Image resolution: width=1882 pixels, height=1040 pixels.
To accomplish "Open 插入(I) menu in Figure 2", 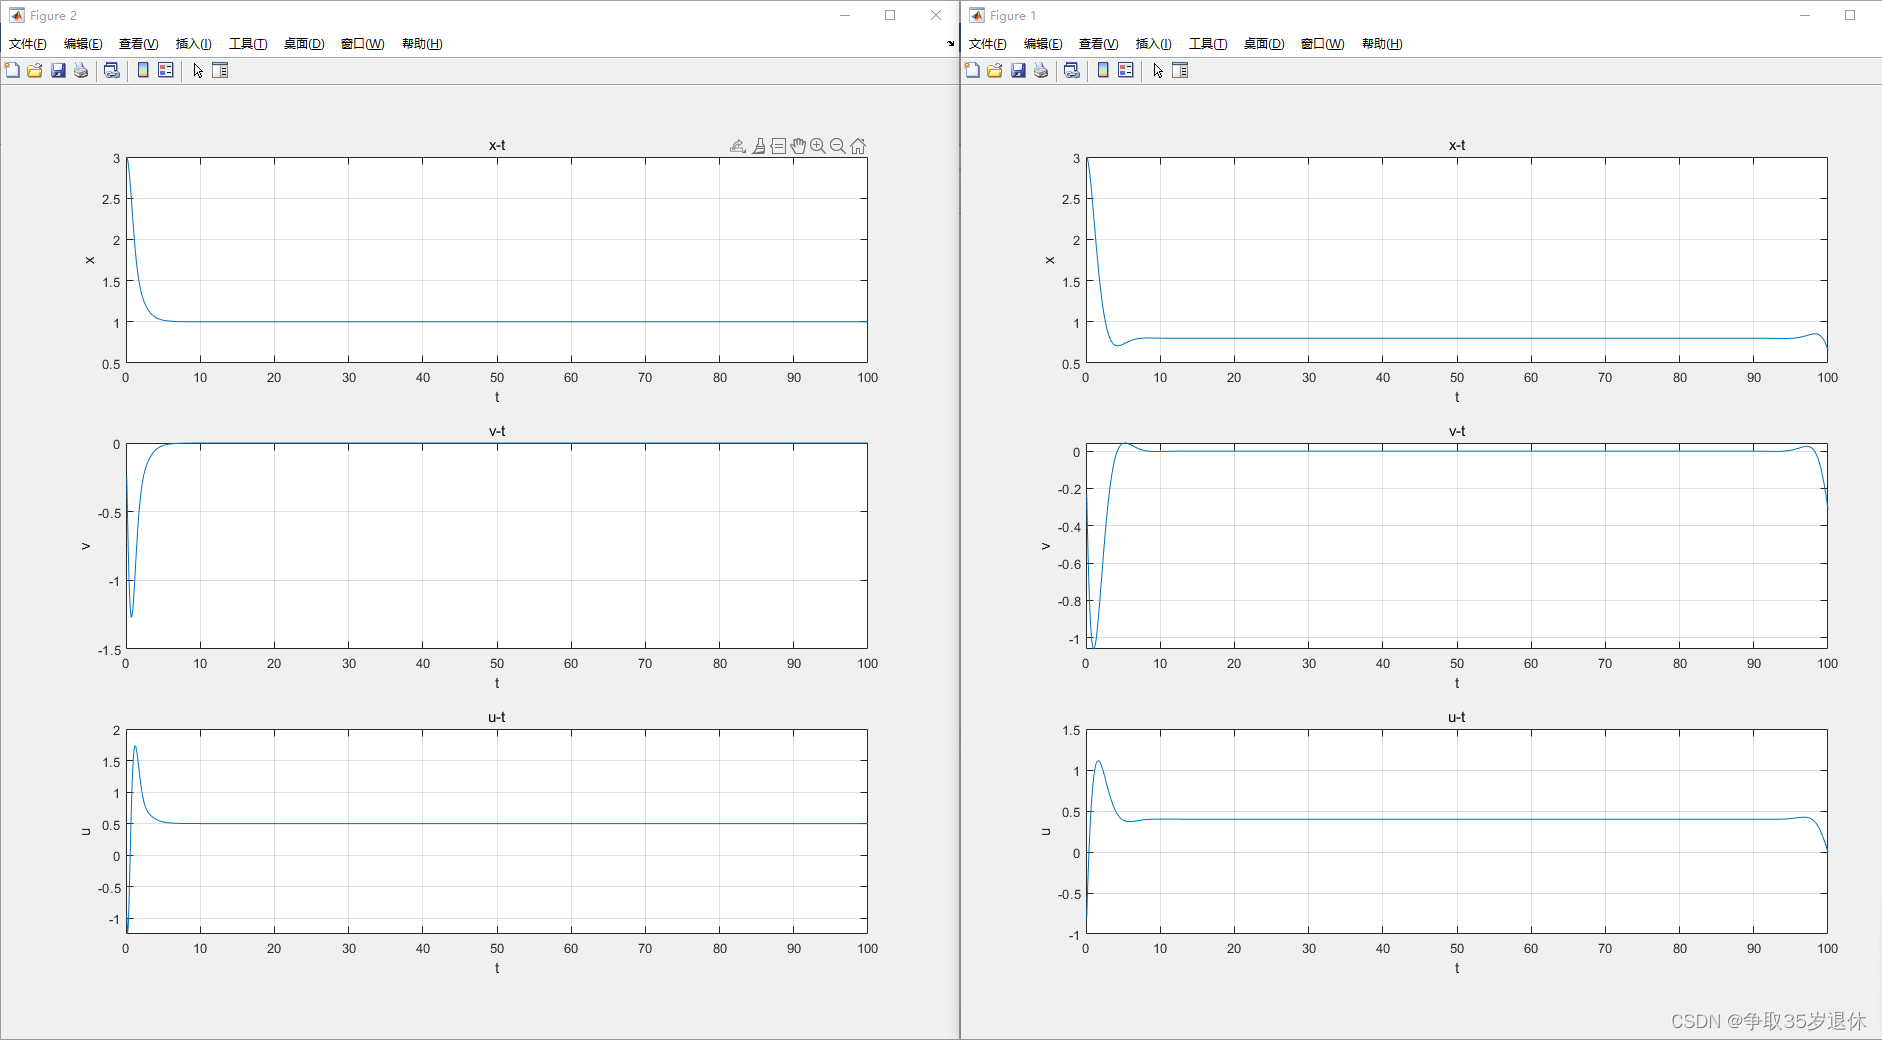I will point(194,44).
